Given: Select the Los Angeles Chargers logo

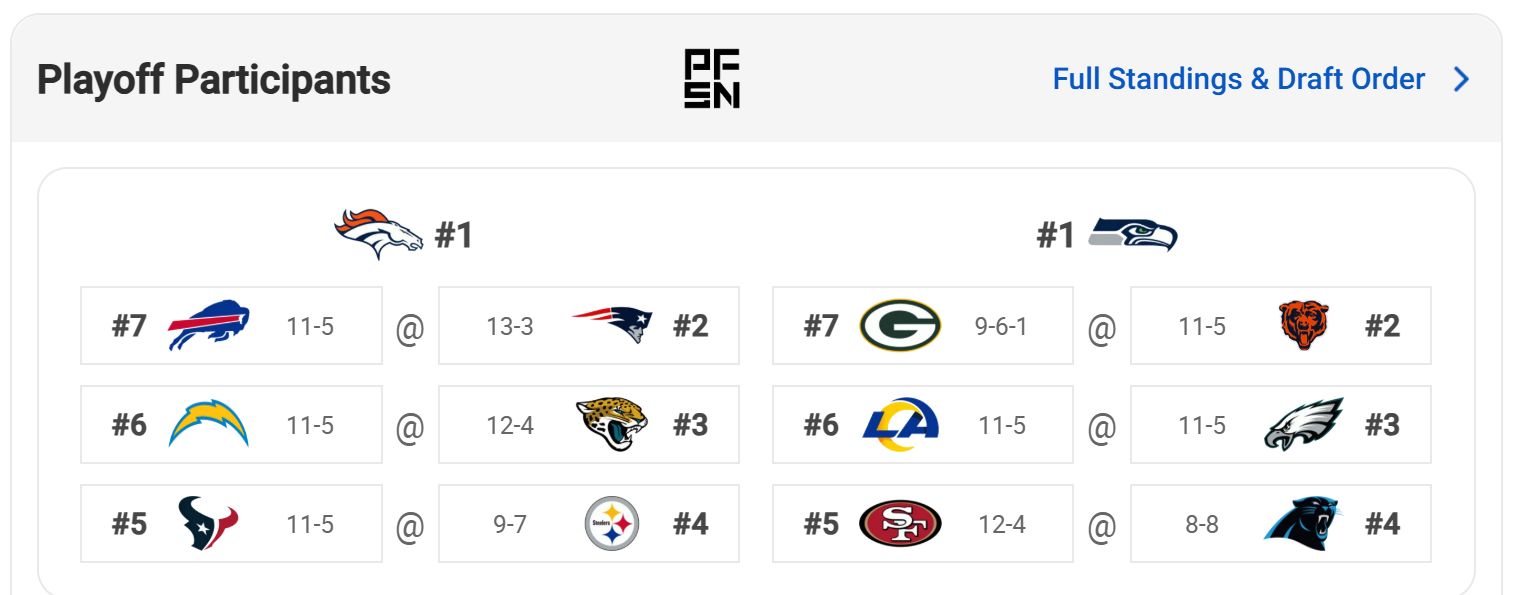Looking at the screenshot, I should pyautogui.click(x=209, y=424).
